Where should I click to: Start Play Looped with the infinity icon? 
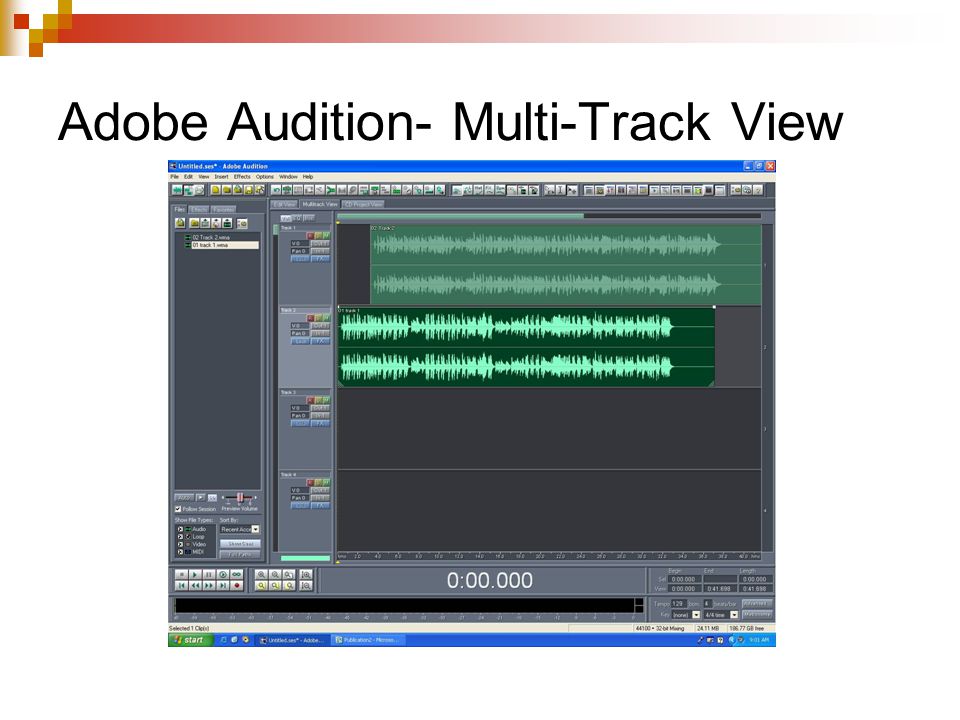[237, 575]
